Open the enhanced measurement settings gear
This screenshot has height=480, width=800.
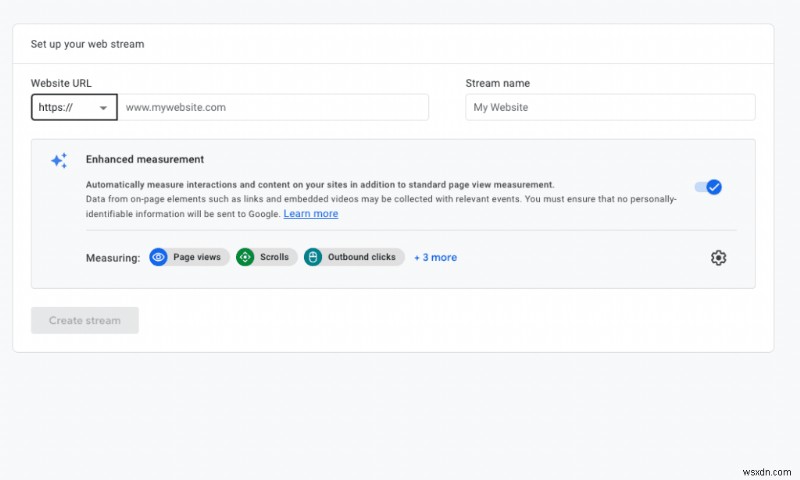point(718,258)
